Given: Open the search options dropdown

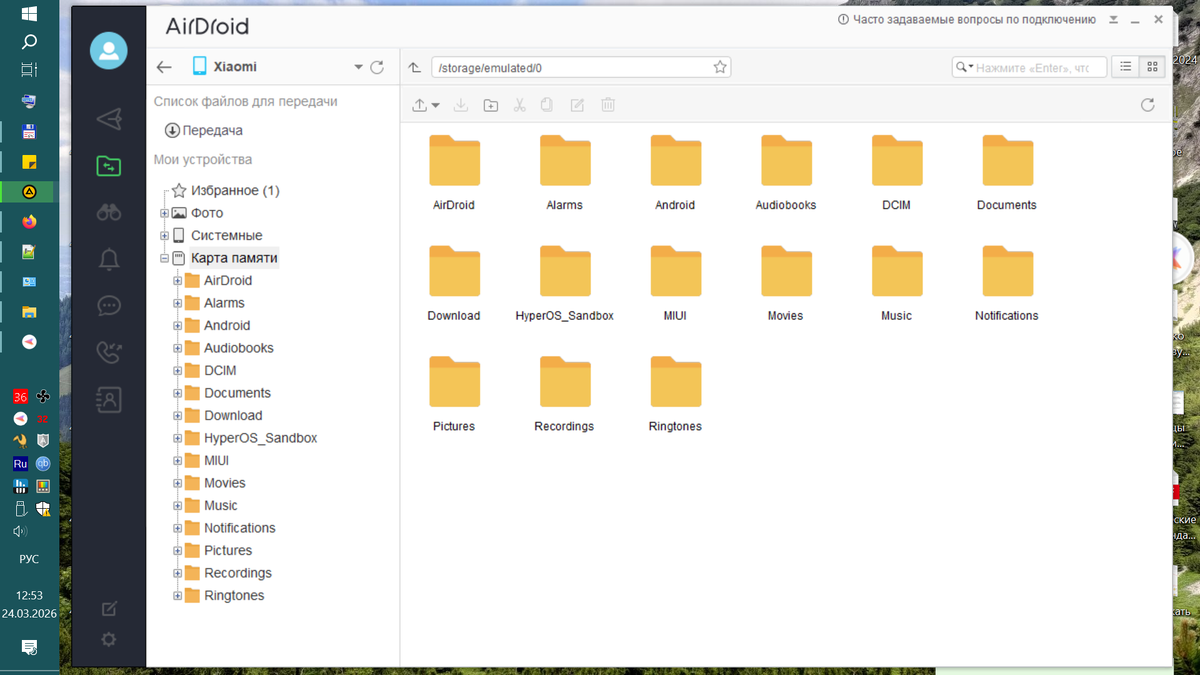Looking at the screenshot, I should click(963, 67).
